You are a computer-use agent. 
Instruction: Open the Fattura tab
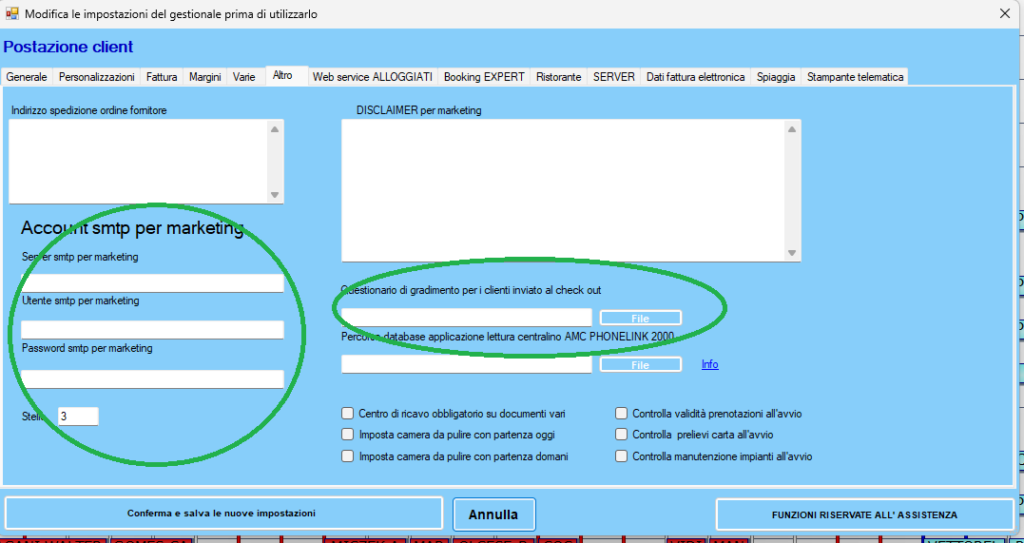point(161,77)
